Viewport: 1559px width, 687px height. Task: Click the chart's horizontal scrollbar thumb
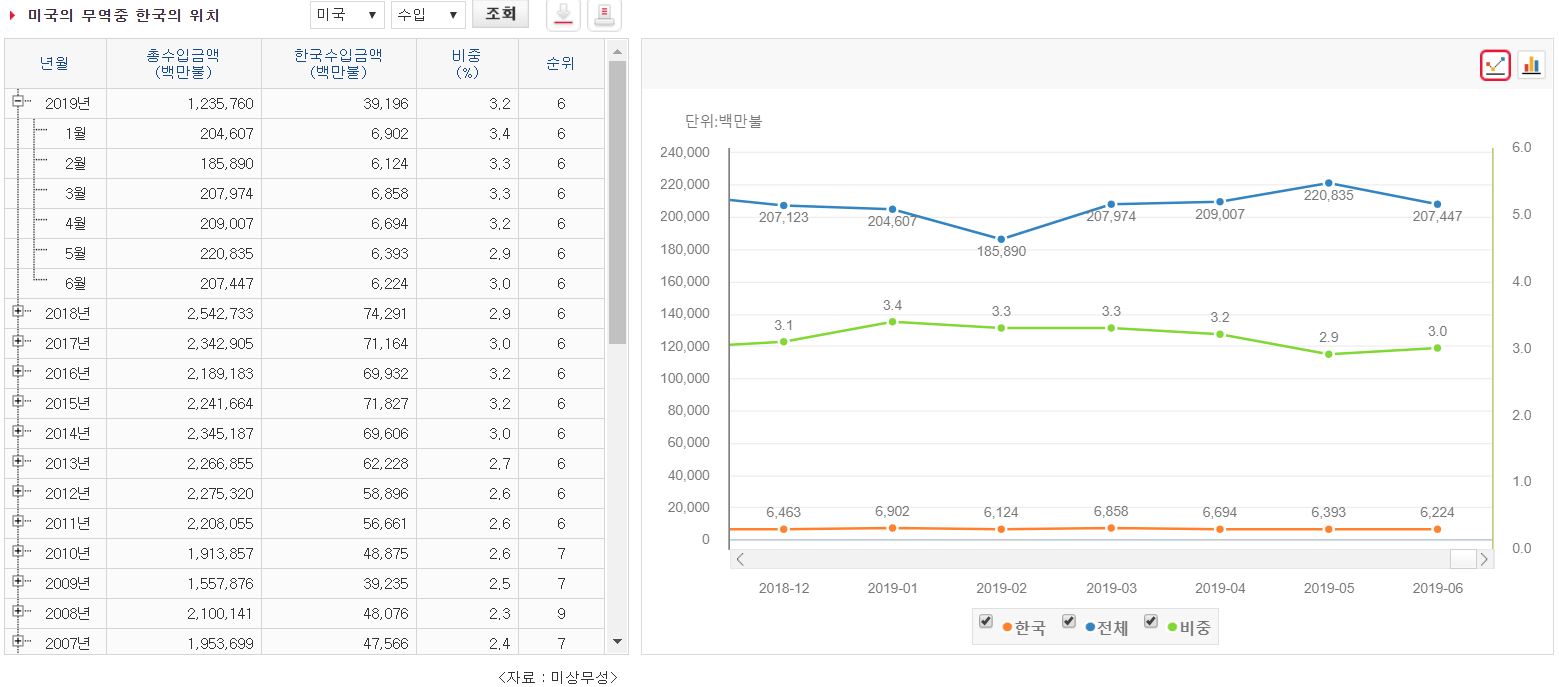coord(1462,559)
